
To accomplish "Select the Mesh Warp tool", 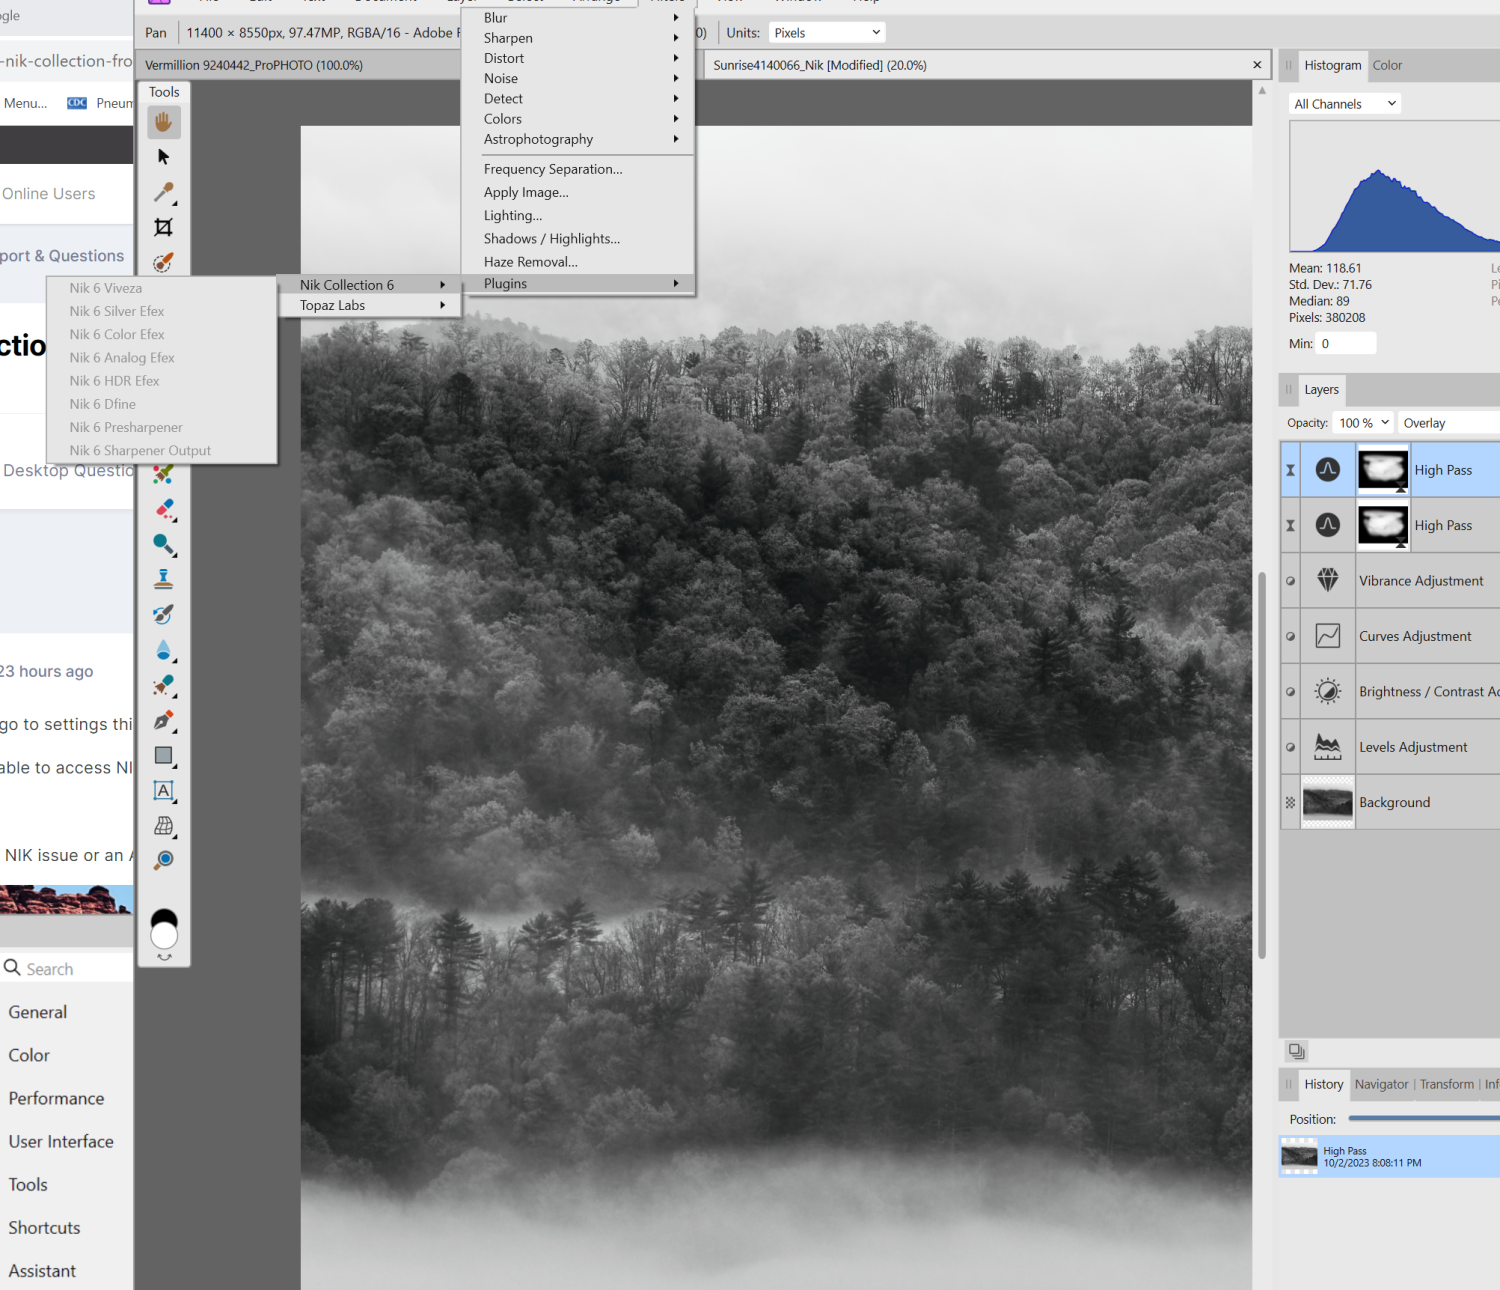I will pos(163,826).
